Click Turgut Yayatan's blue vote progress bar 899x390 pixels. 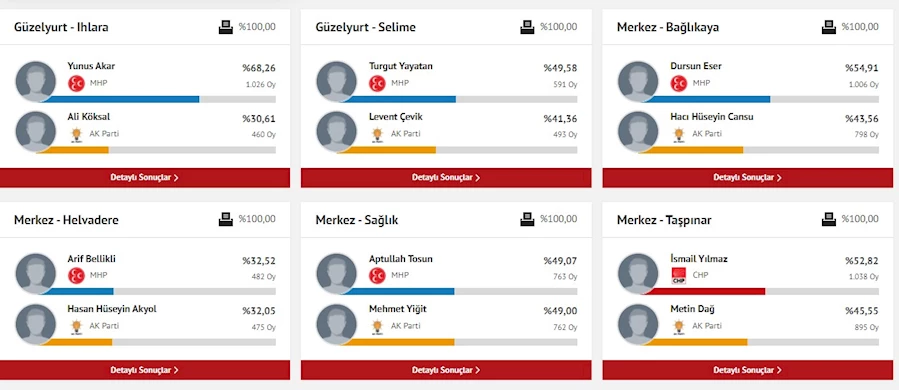coord(400,99)
